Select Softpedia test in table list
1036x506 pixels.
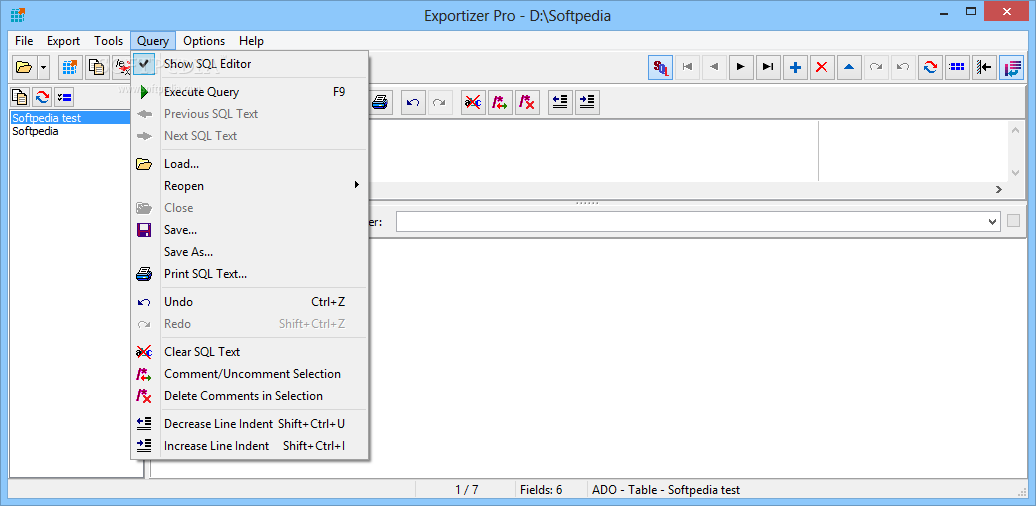71,118
